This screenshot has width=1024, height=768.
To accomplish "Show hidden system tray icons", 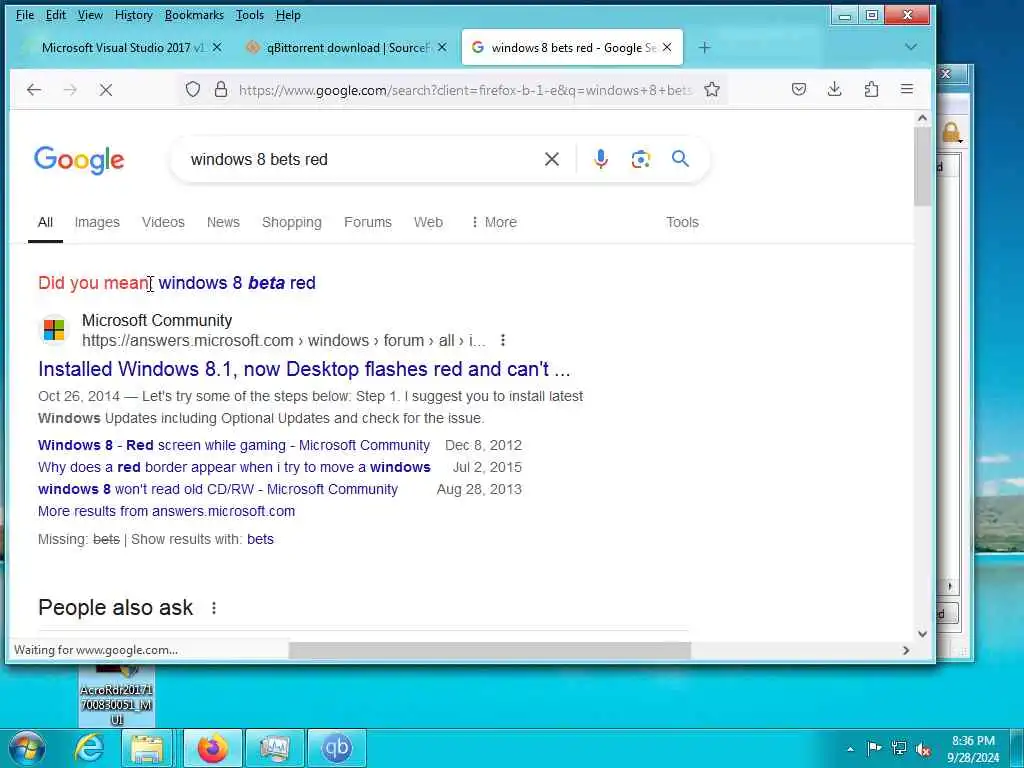I will [850, 749].
